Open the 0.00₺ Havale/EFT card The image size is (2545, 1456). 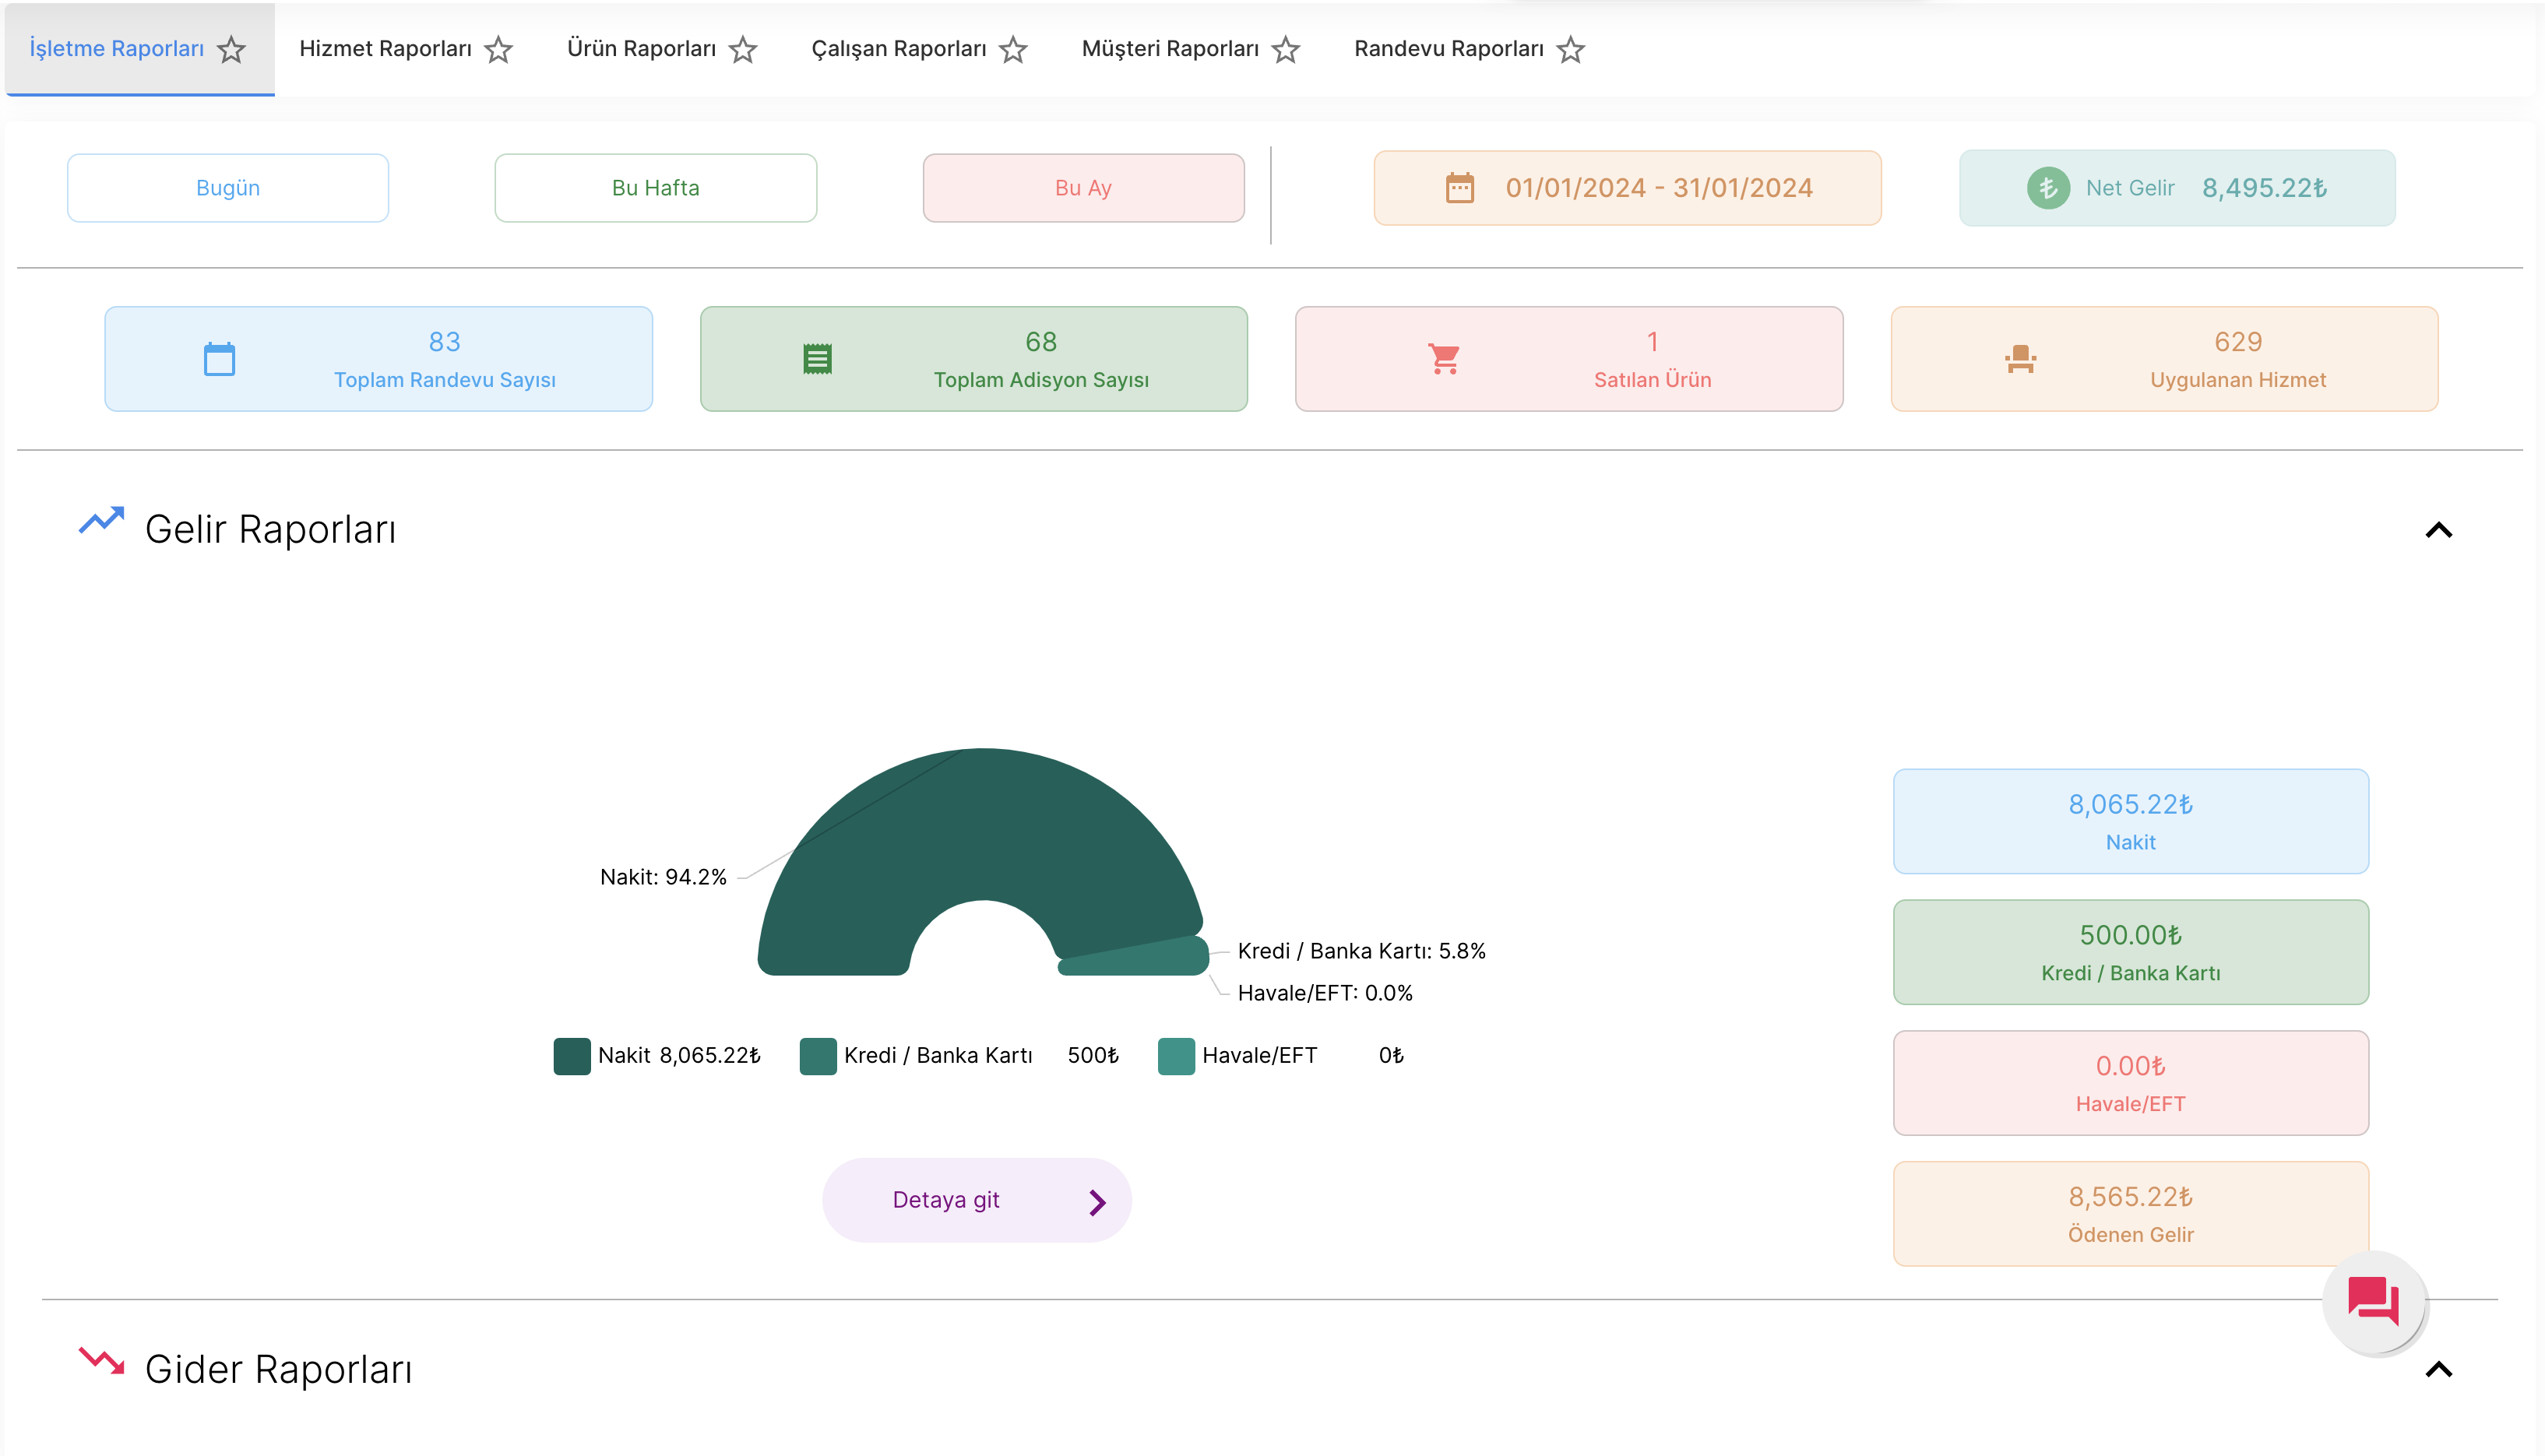[2131, 1083]
